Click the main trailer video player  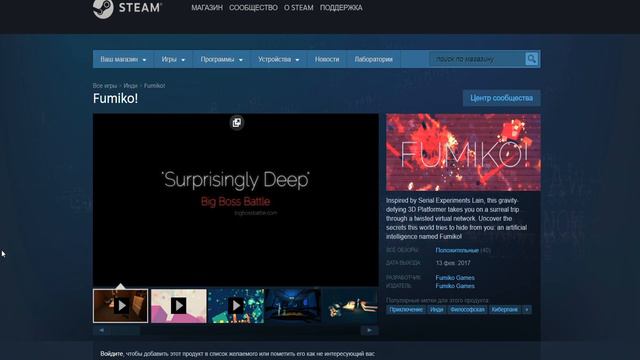coord(236,200)
